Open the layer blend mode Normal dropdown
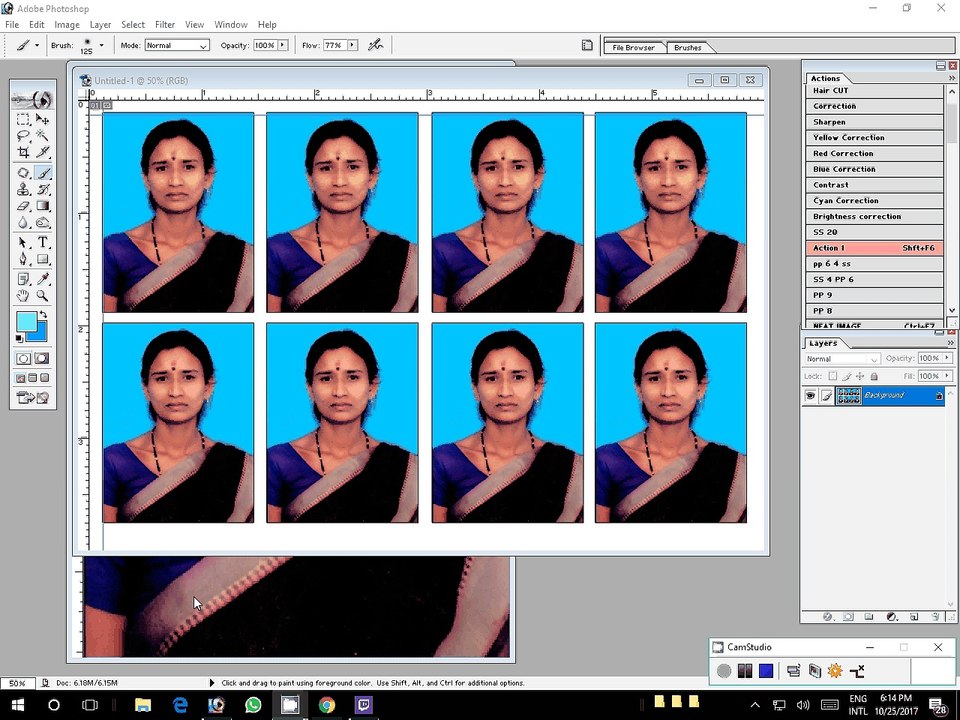The height and width of the screenshot is (720, 960). (842, 359)
